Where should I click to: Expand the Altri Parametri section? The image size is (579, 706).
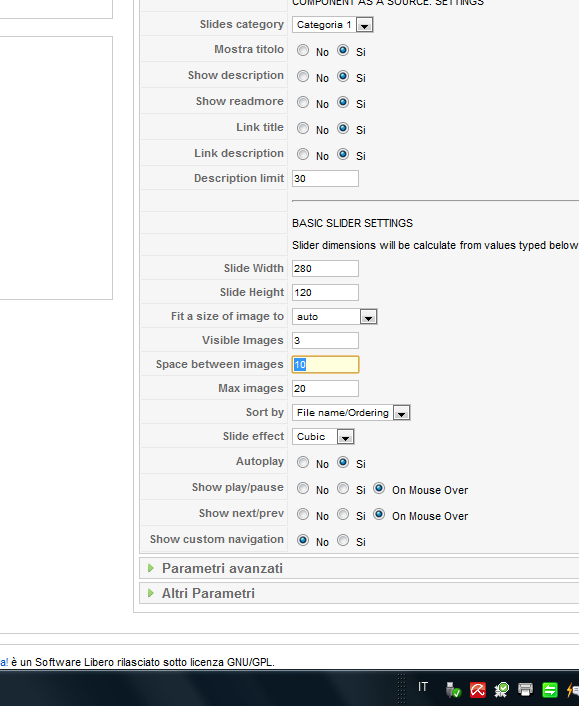point(208,593)
